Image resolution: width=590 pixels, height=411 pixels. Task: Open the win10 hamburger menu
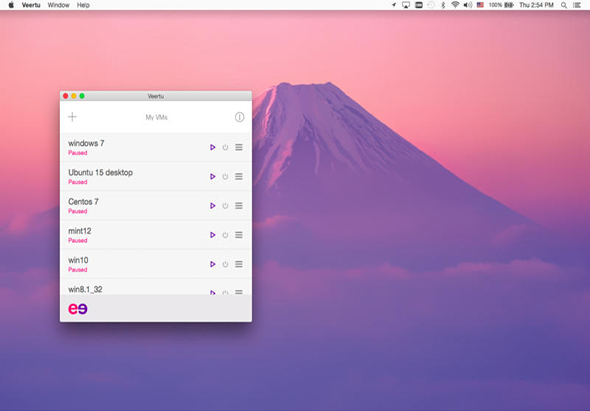tap(239, 264)
